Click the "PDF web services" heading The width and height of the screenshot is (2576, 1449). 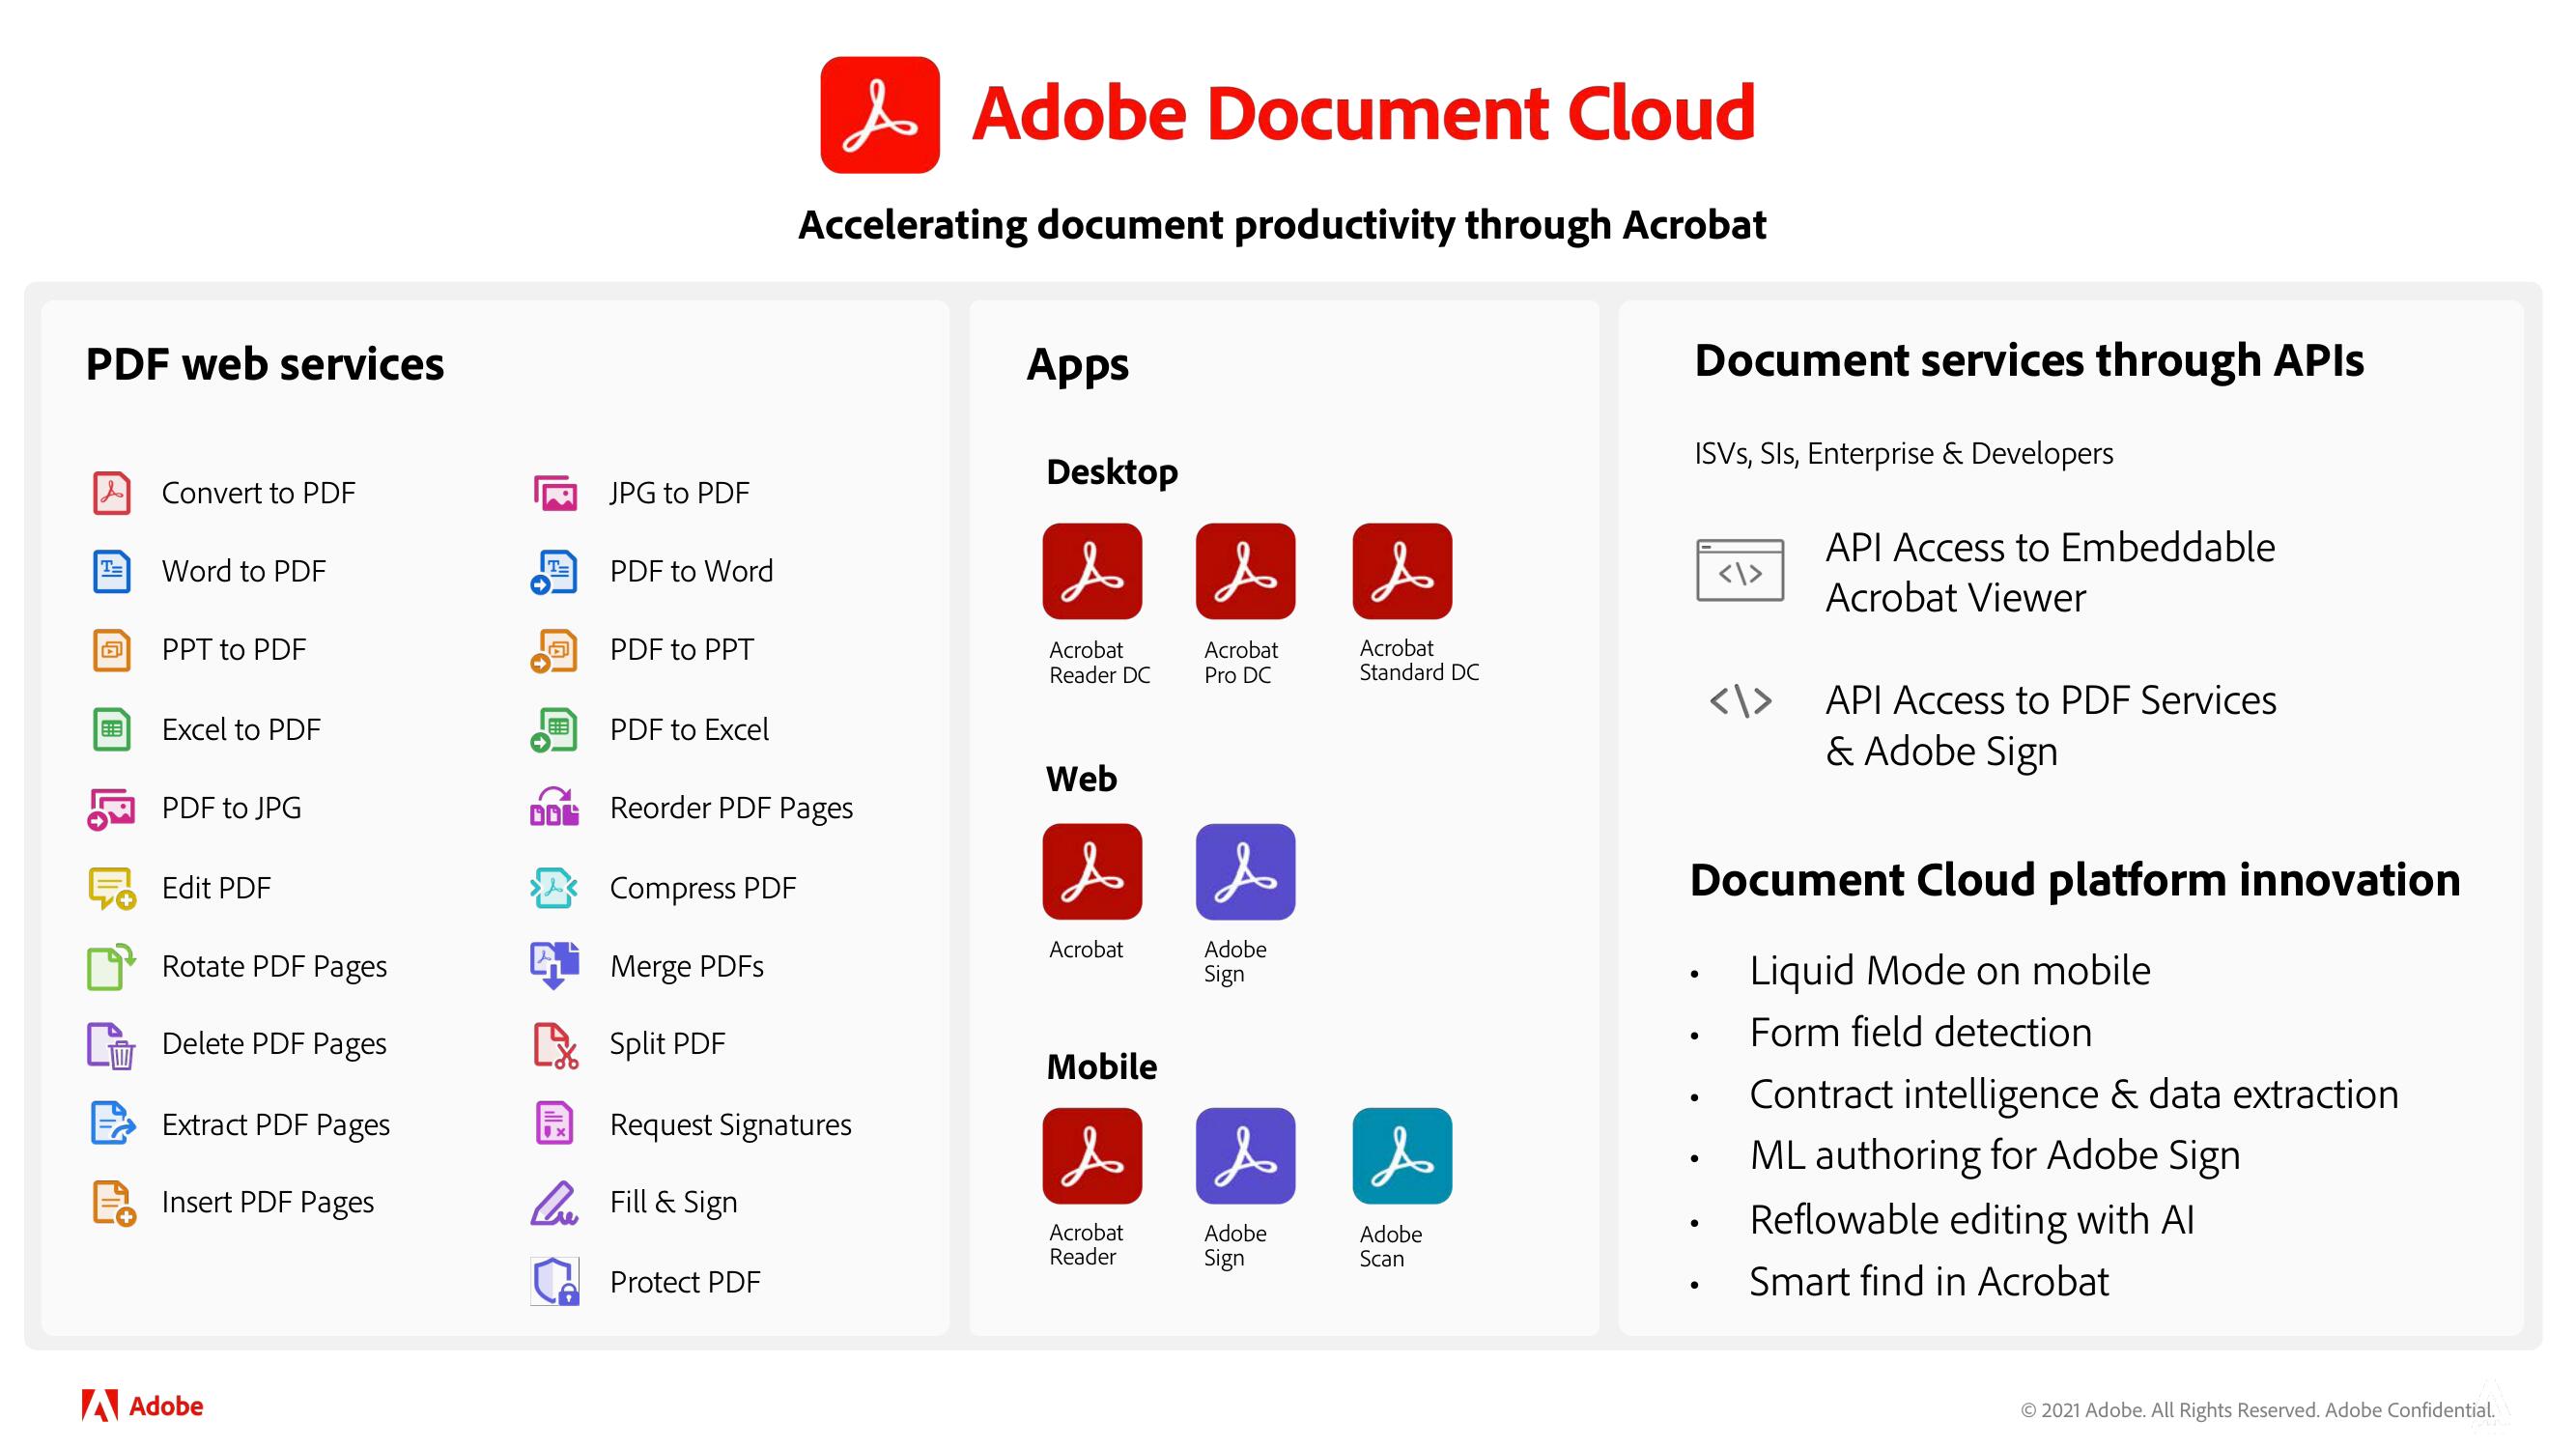(x=264, y=364)
